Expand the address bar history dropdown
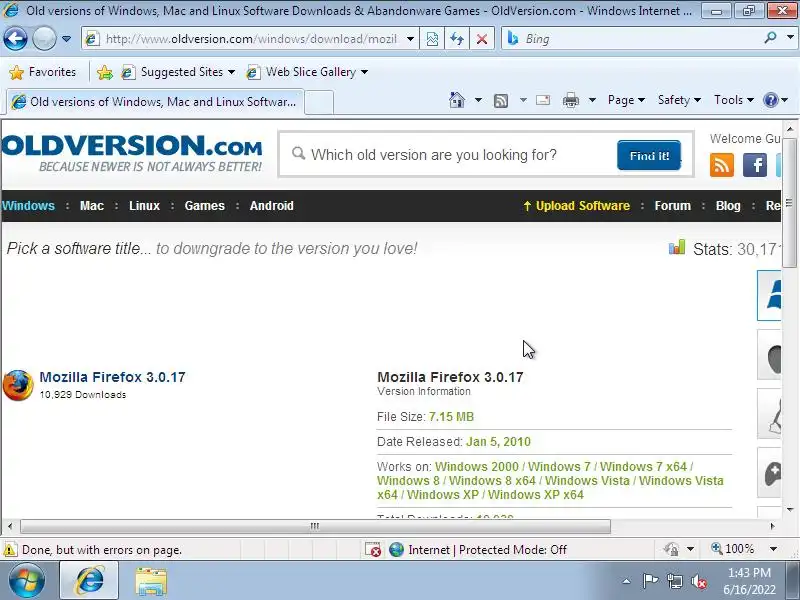The image size is (800, 600). (410, 39)
